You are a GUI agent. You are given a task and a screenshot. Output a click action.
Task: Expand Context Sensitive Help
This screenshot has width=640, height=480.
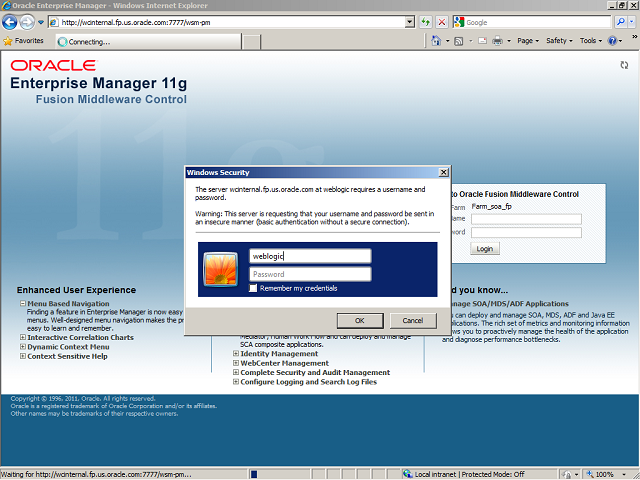(x=23, y=356)
